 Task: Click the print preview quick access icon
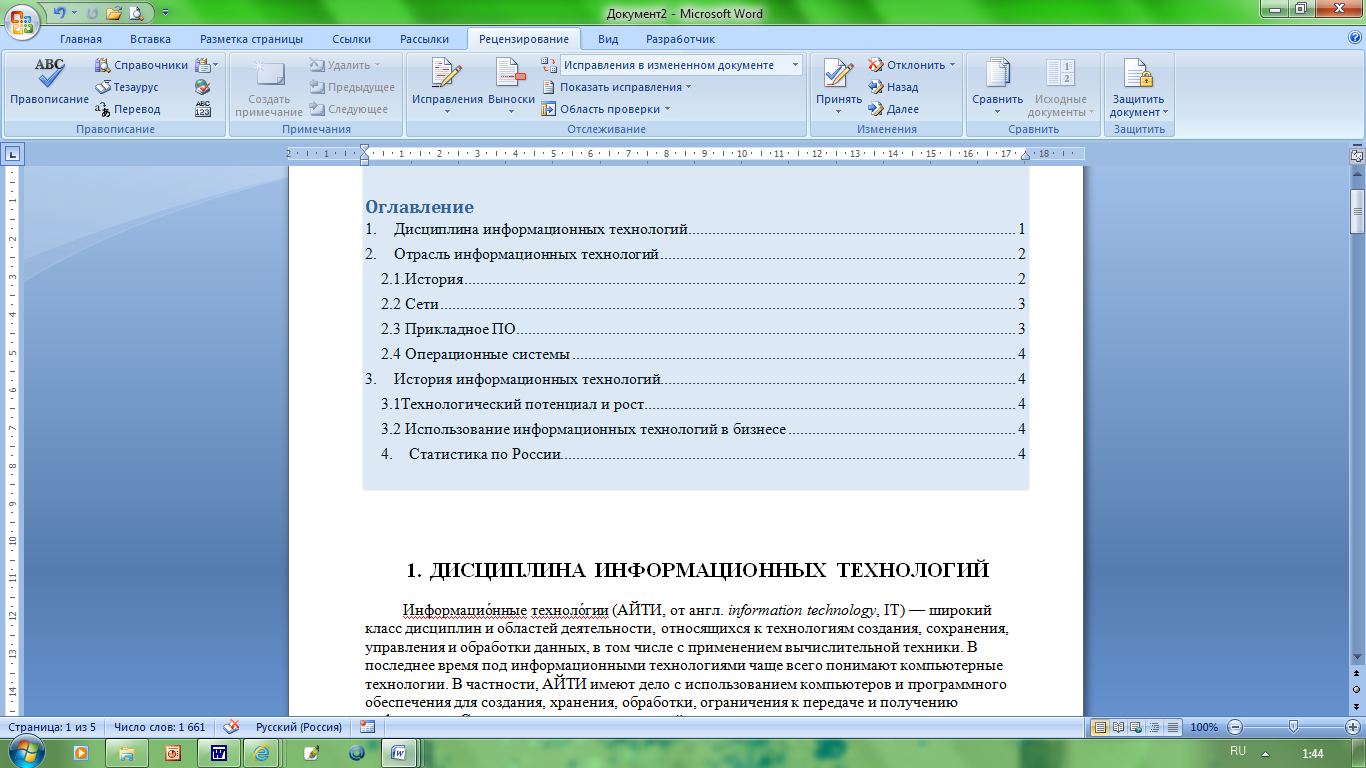[136, 13]
